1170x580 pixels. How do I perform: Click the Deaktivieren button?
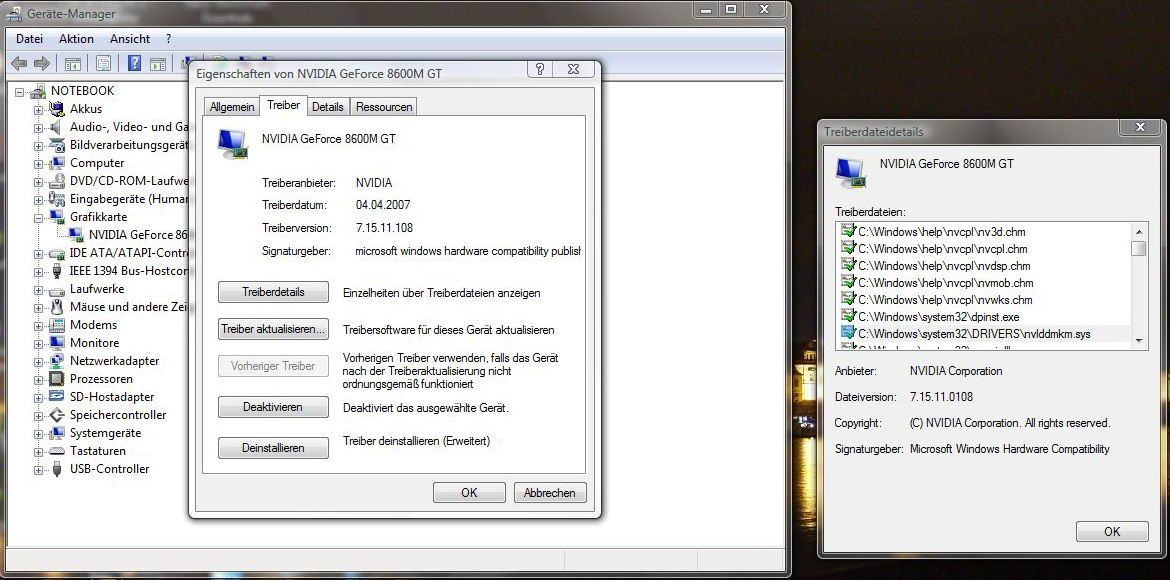[x=273, y=407]
